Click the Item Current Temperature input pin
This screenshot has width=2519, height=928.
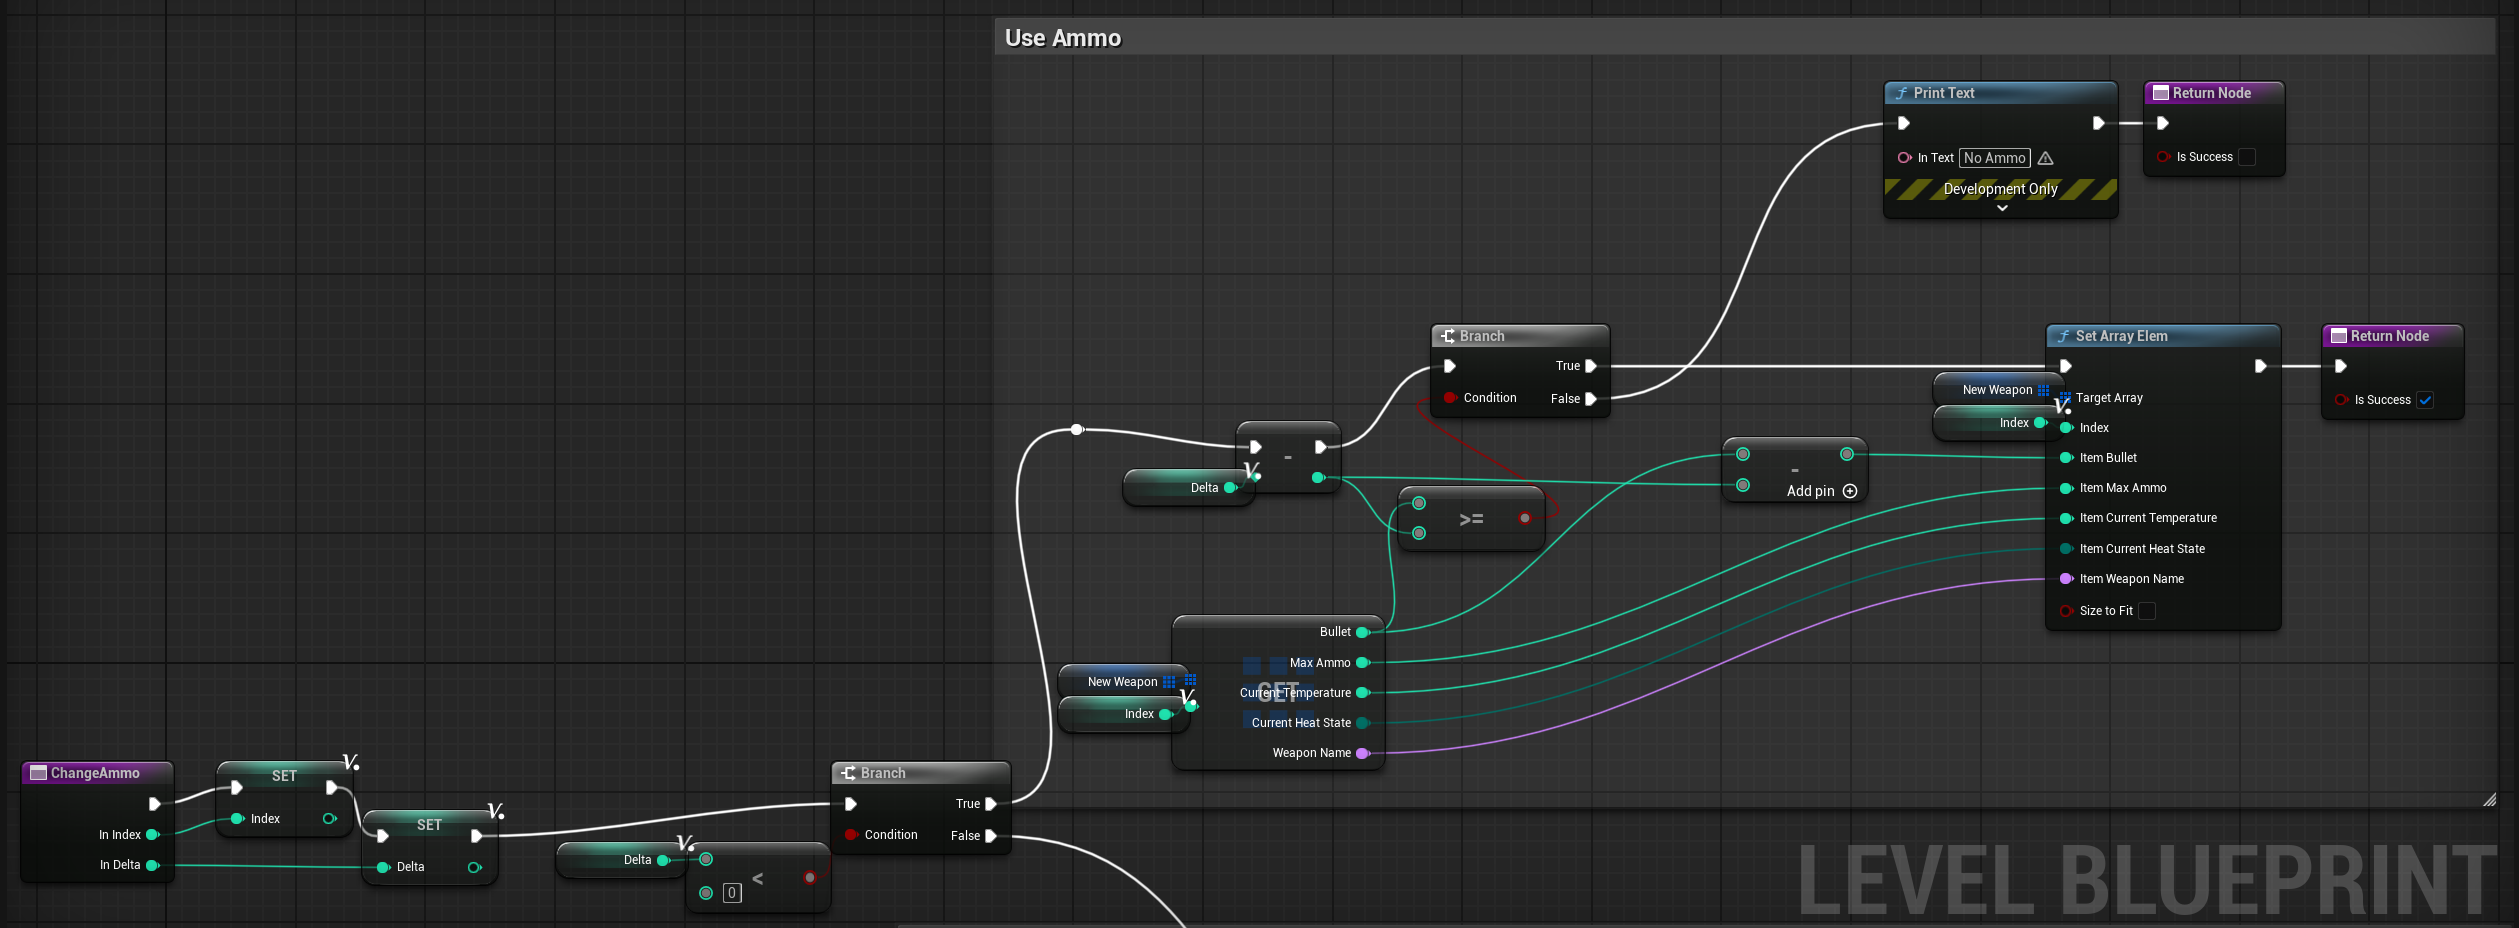coord(2066,518)
